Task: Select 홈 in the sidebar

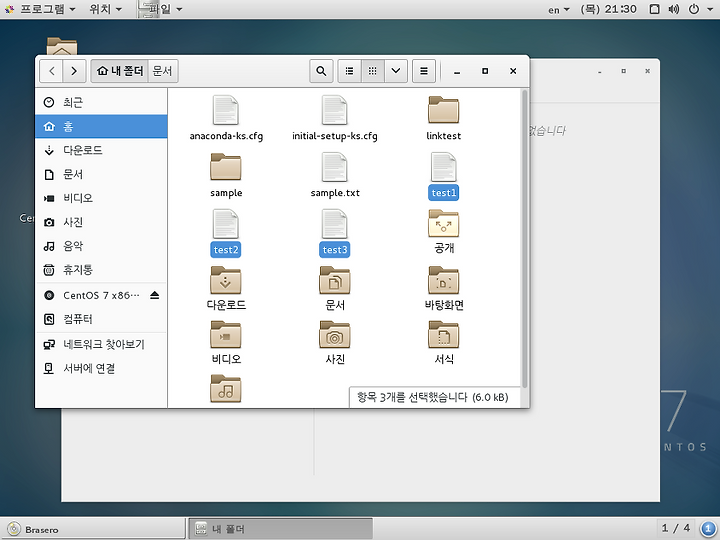Action: pos(101,126)
